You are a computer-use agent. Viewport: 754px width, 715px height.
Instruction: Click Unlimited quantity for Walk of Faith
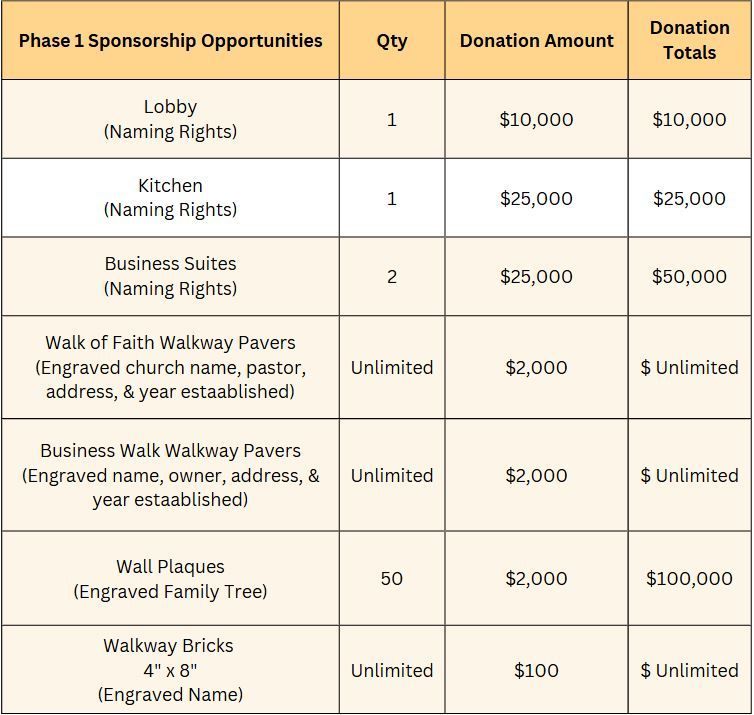pyautogui.click(x=392, y=367)
